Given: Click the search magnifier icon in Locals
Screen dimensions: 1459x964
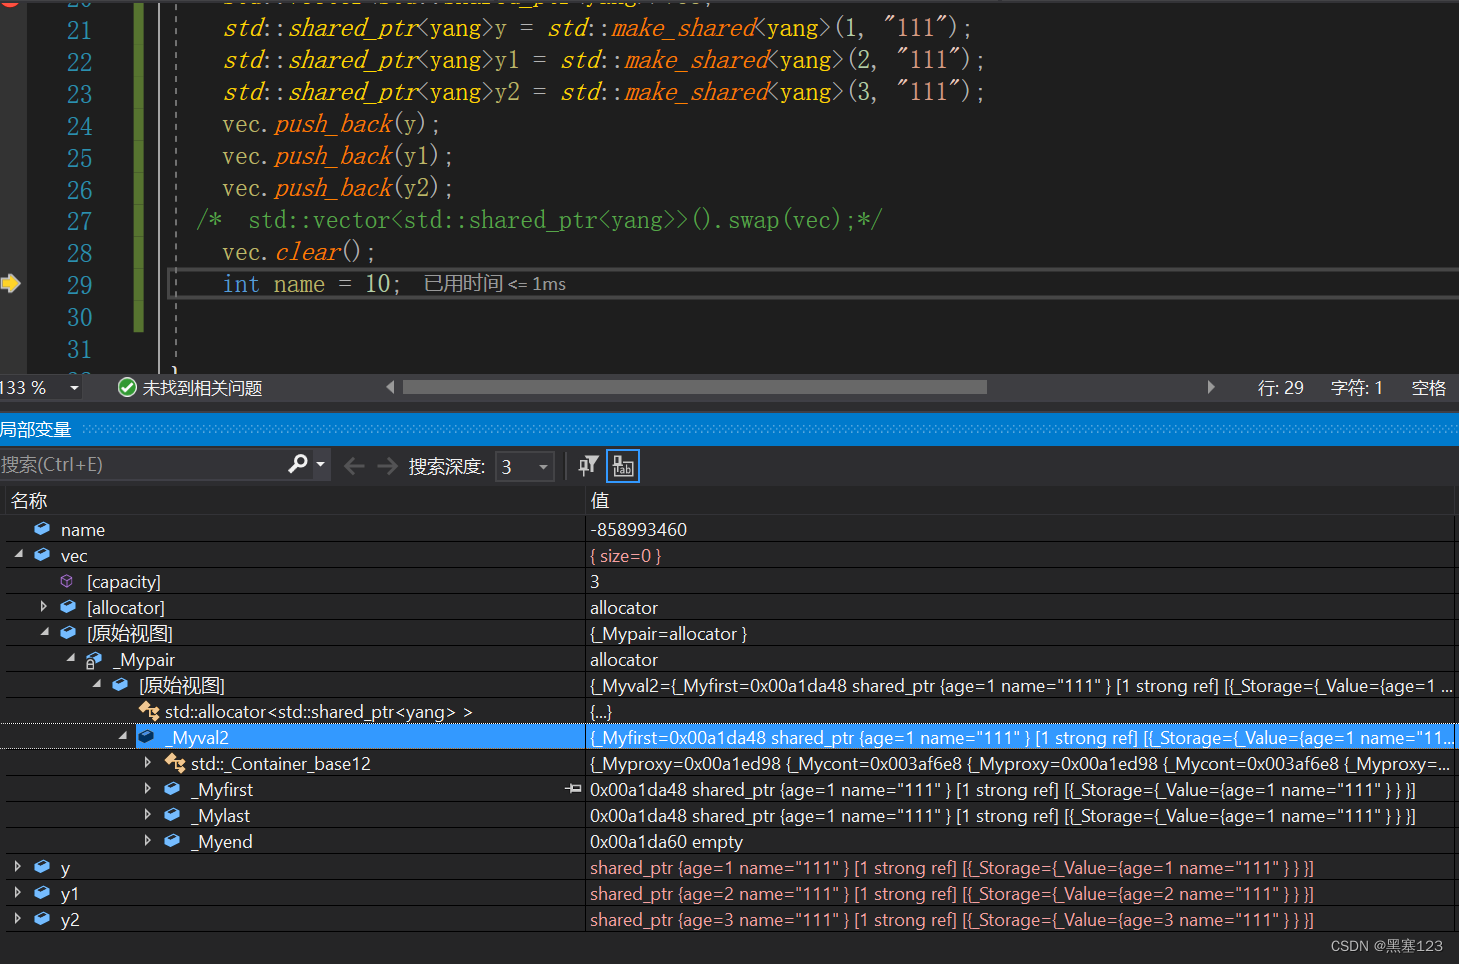Looking at the screenshot, I should [297, 464].
